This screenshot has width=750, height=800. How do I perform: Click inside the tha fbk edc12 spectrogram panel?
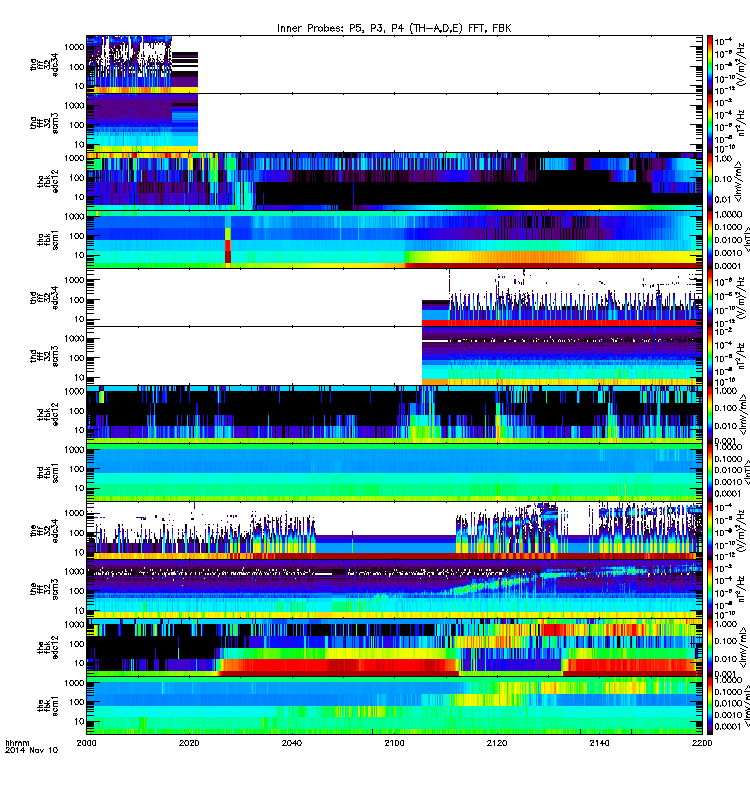(394, 181)
